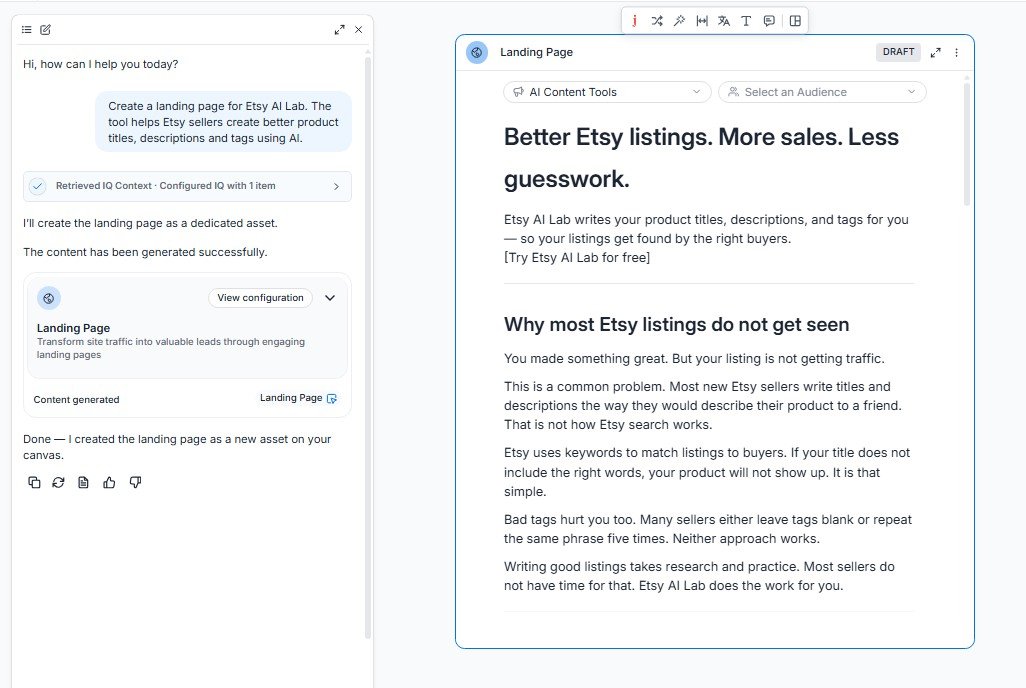
Task: Click the Landing Page link in chat card
Action: point(291,398)
